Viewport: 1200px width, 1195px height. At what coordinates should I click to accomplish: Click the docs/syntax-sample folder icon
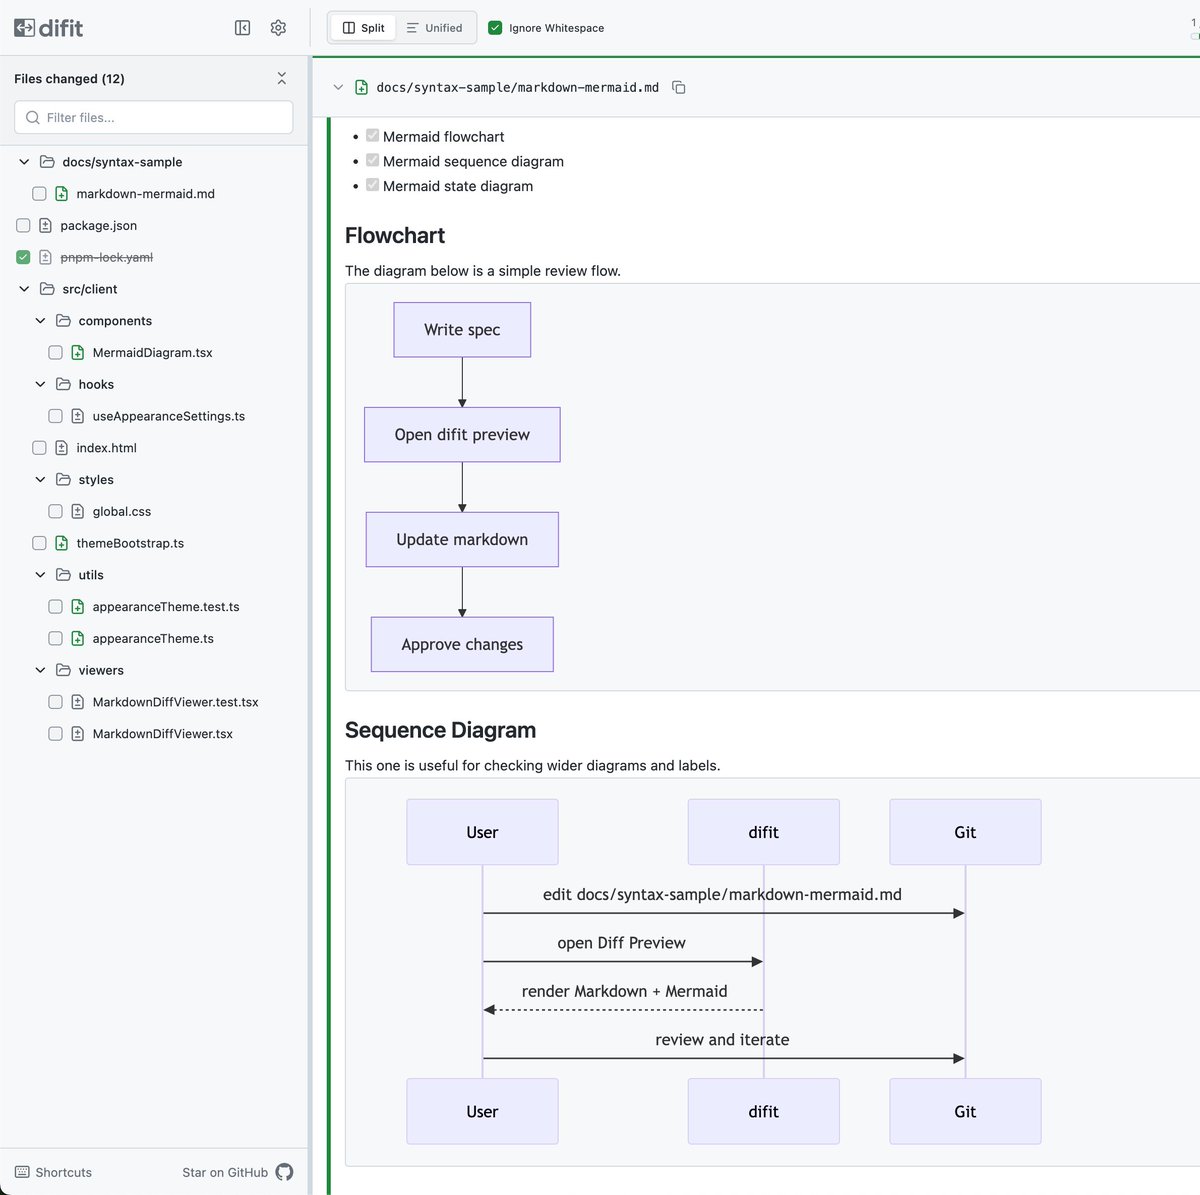click(x=47, y=162)
